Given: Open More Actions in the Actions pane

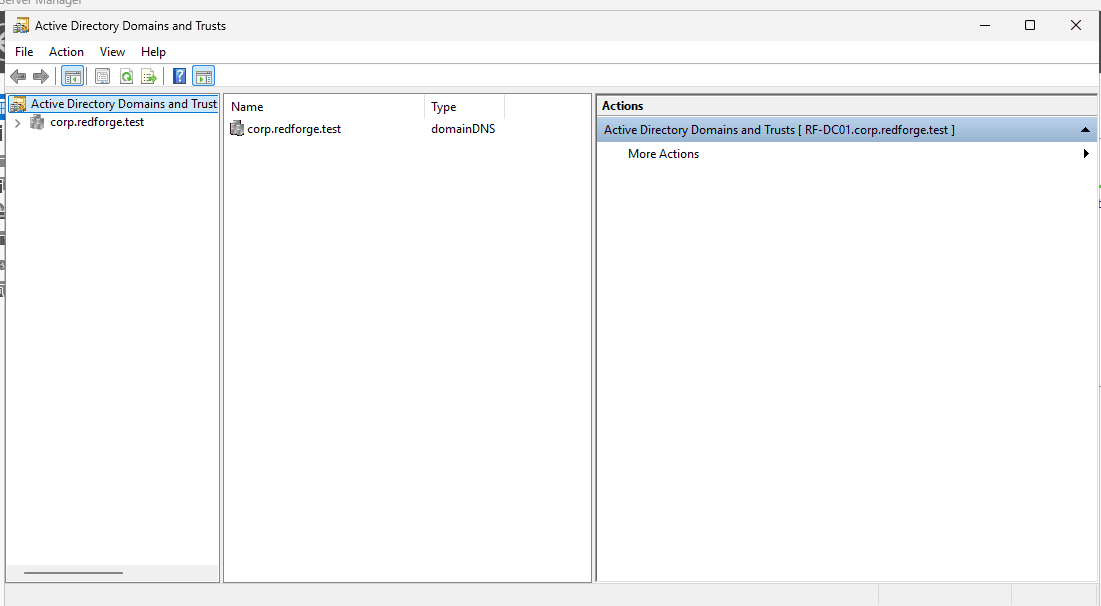Looking at the screenshot, I should (663, 154).
